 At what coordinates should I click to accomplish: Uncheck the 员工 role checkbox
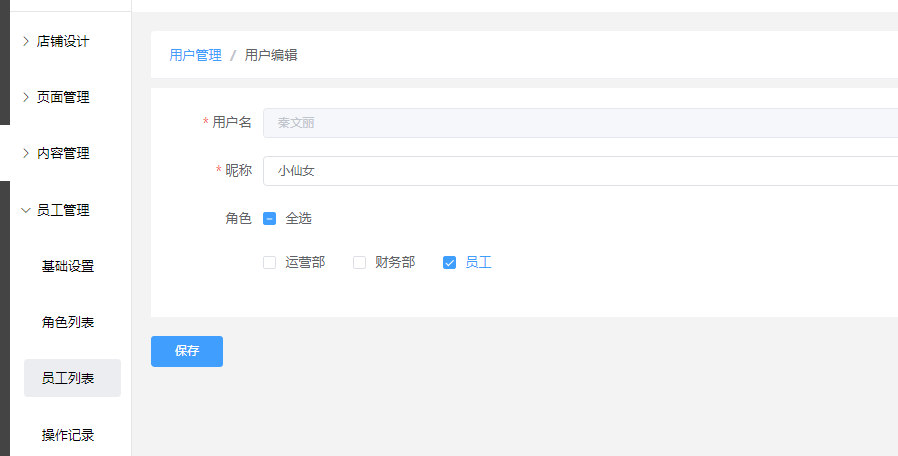449,263
